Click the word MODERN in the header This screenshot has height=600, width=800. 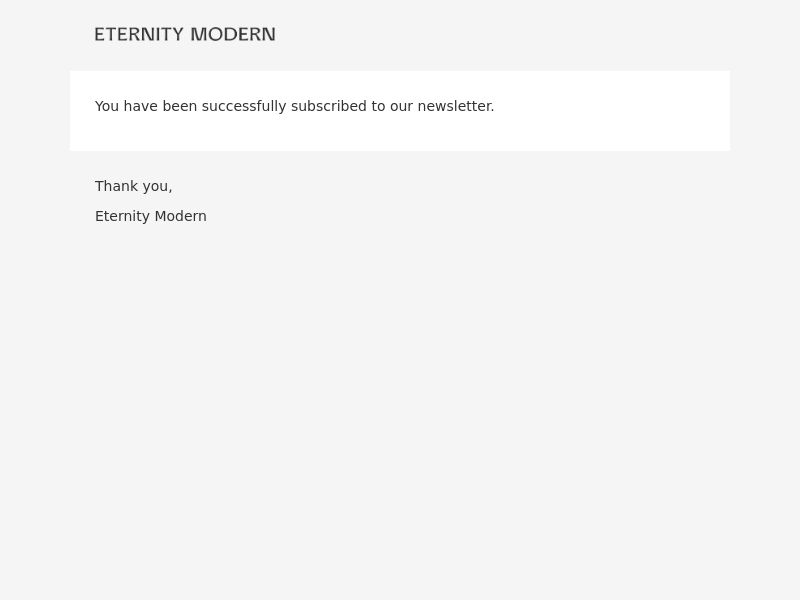click(233, 35)
